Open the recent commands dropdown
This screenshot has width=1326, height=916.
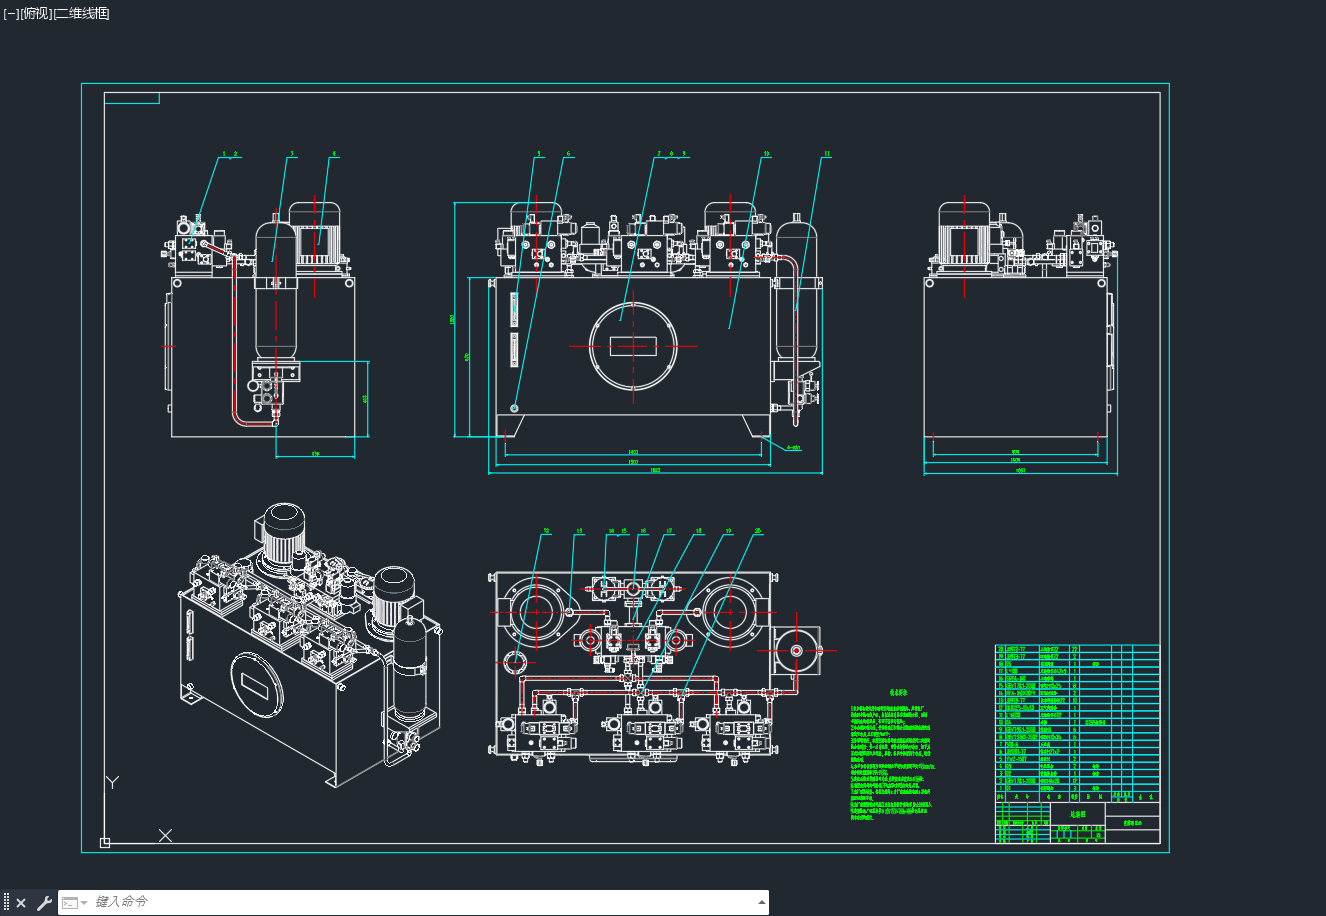[74, 903]
